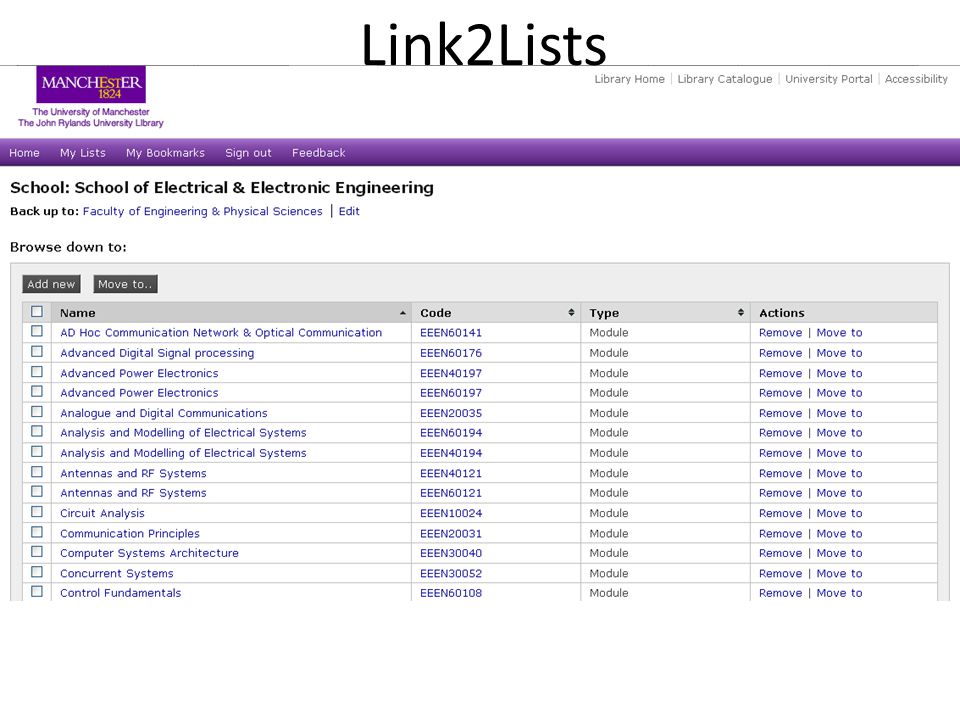
Task: Tick the Computer Systems Architecture checkbox
Action: (37, 551)
